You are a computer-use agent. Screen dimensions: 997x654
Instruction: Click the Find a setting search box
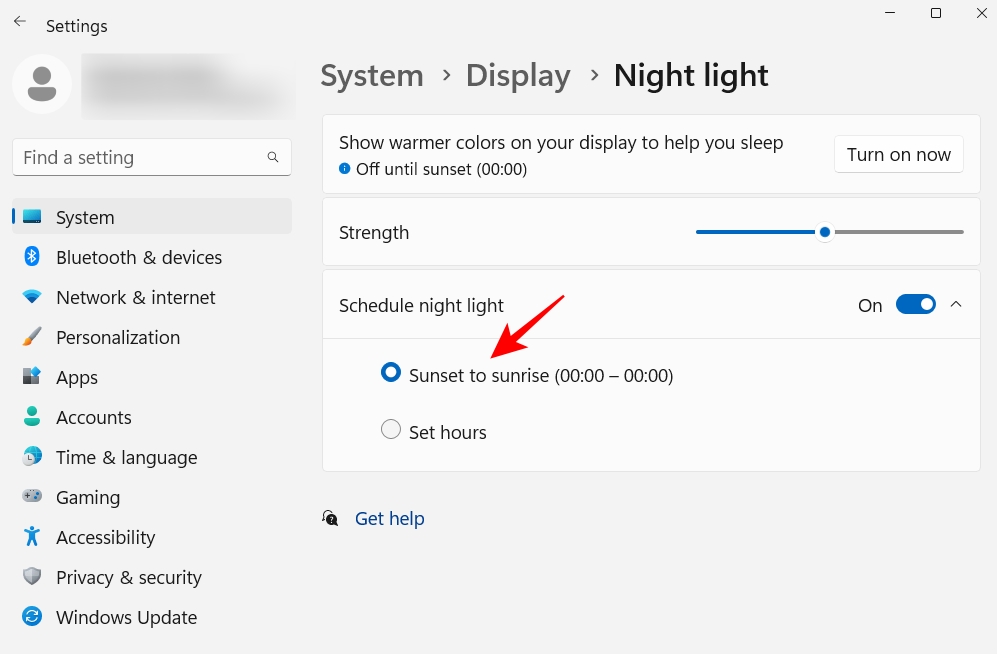click(x=150, y=157)
